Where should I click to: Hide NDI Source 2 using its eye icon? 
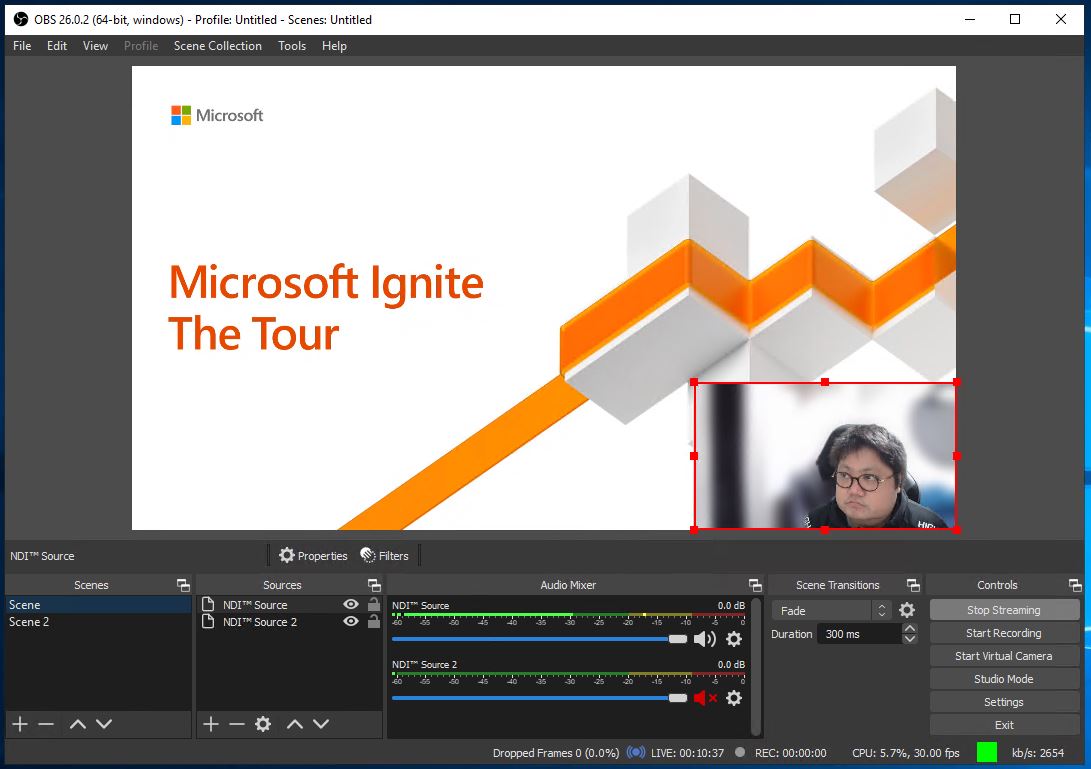(x=351, y=621)
